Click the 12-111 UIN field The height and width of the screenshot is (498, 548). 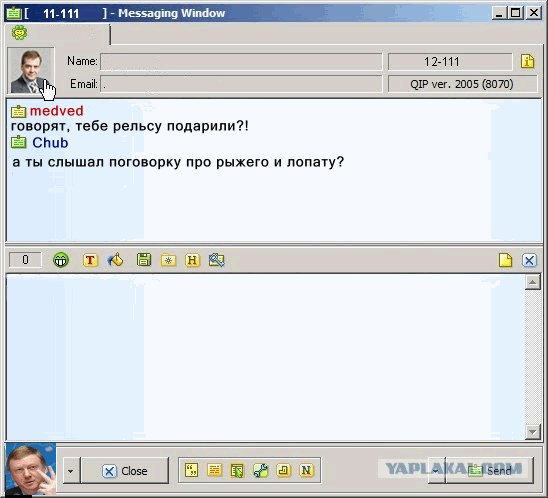450,62
